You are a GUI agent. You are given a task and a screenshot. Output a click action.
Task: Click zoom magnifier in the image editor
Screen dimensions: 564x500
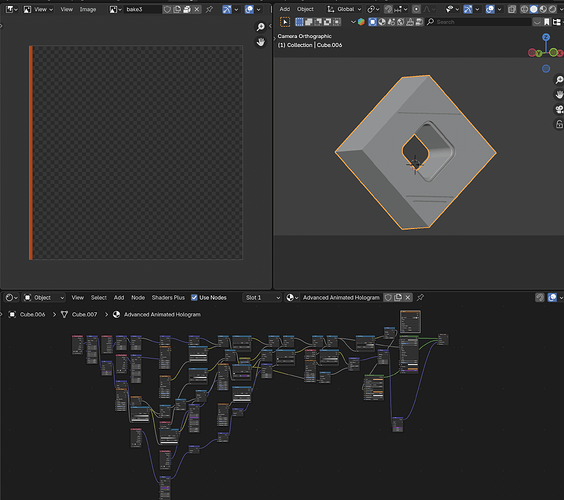260,27
